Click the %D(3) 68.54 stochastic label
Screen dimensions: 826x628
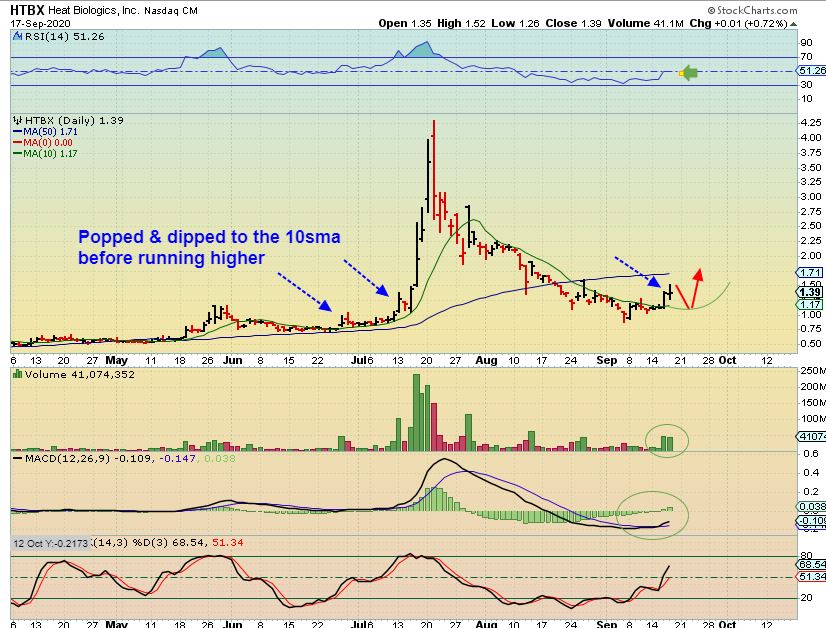[x=170, y=543]
